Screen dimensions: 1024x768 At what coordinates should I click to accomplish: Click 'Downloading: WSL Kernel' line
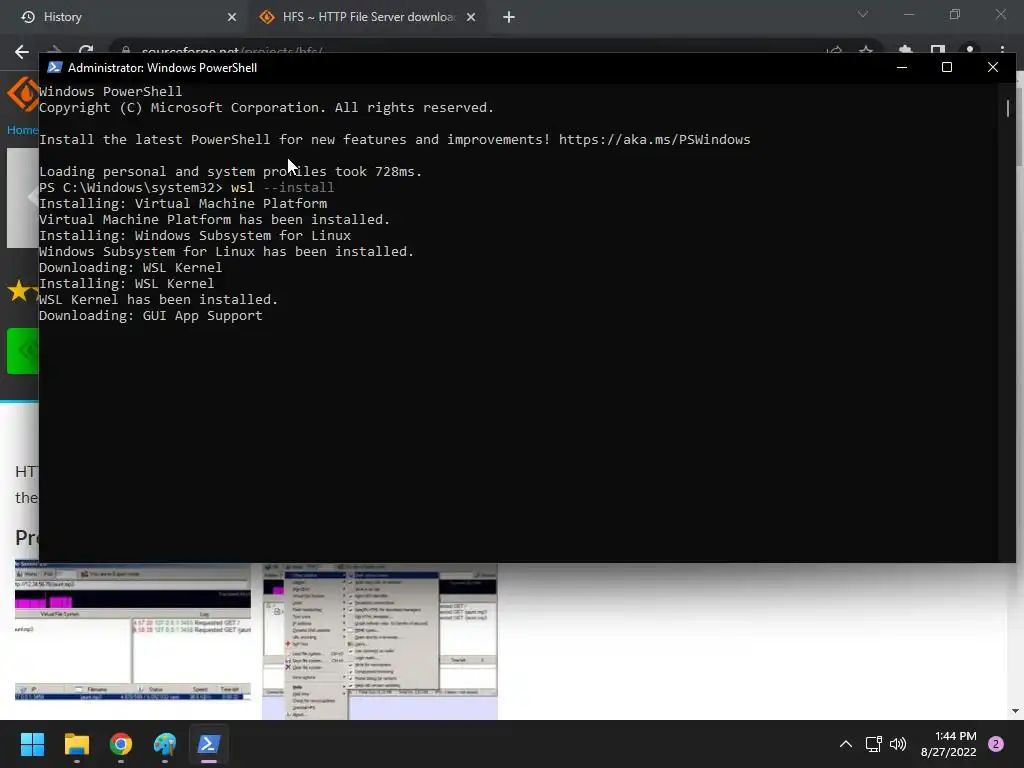[131, 267]
